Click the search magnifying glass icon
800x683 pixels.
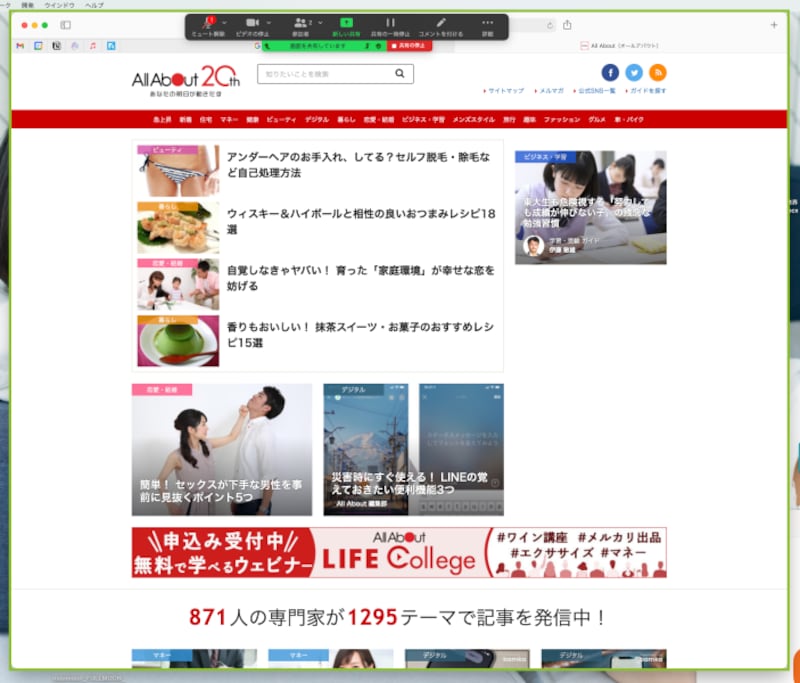pyautogui.click(x=398, y=74)
